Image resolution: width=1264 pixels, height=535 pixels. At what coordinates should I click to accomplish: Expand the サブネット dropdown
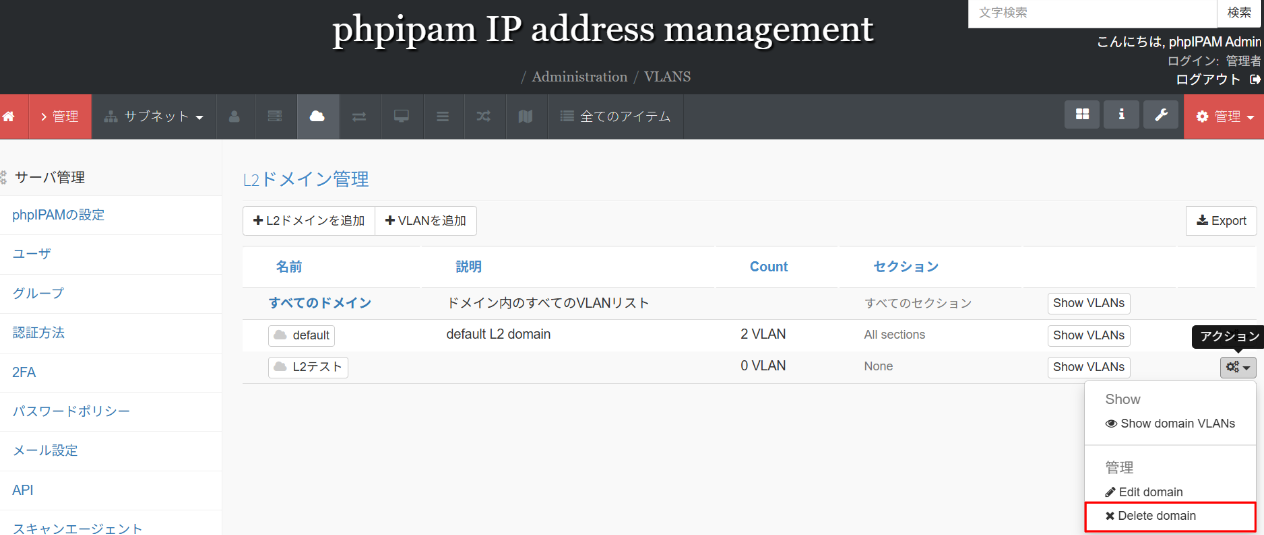point(153,117)
